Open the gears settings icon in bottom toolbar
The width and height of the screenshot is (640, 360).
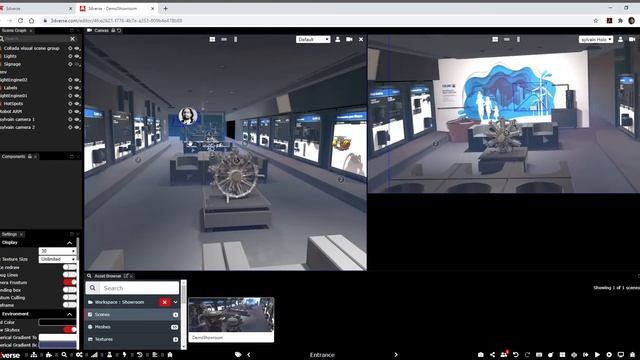point(79,355)
